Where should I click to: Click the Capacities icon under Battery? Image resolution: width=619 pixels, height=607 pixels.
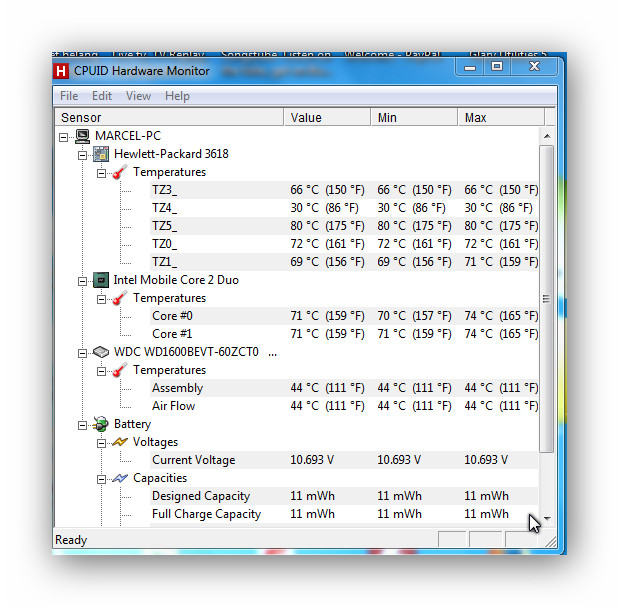pyautogui.click(x=120, y=478)
